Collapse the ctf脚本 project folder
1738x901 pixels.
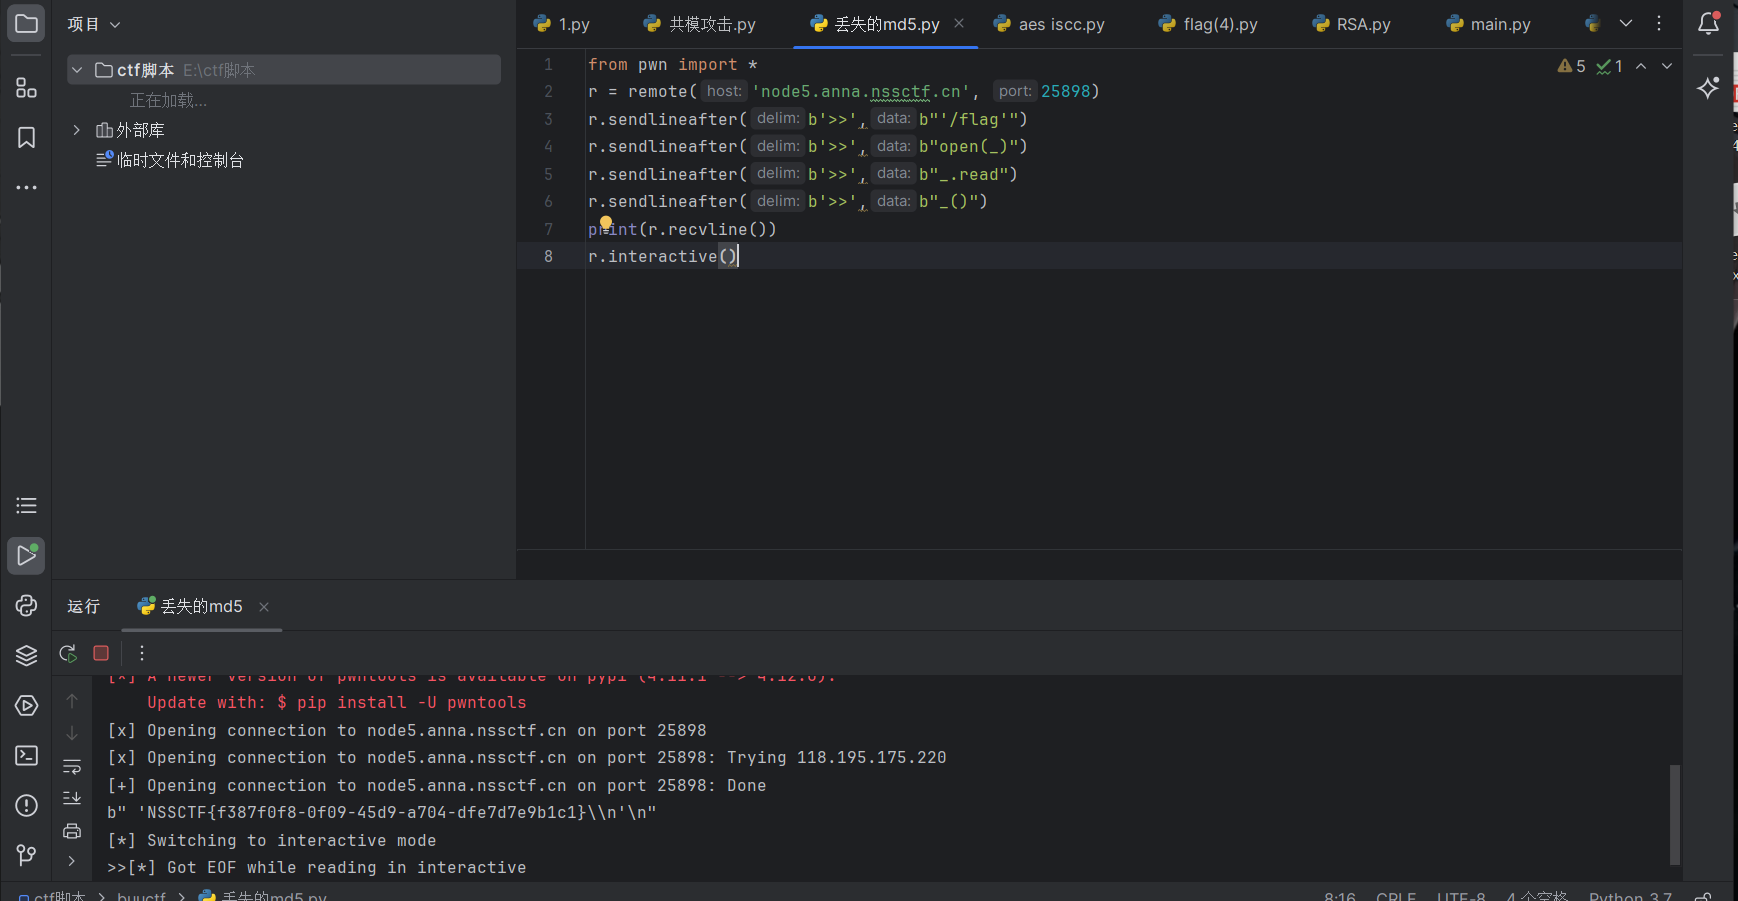coord(77,70)
